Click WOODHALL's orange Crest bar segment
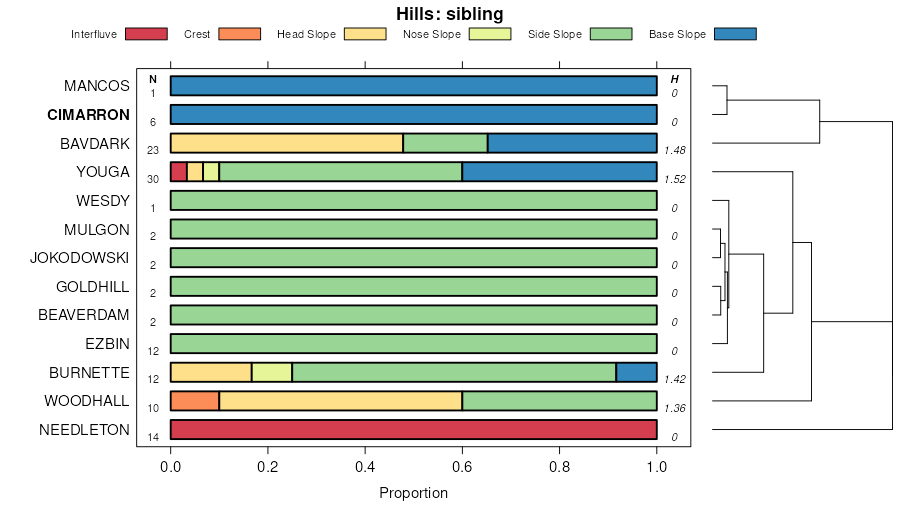This screenshot has width=900, height=520. click(x=195, y=401)
